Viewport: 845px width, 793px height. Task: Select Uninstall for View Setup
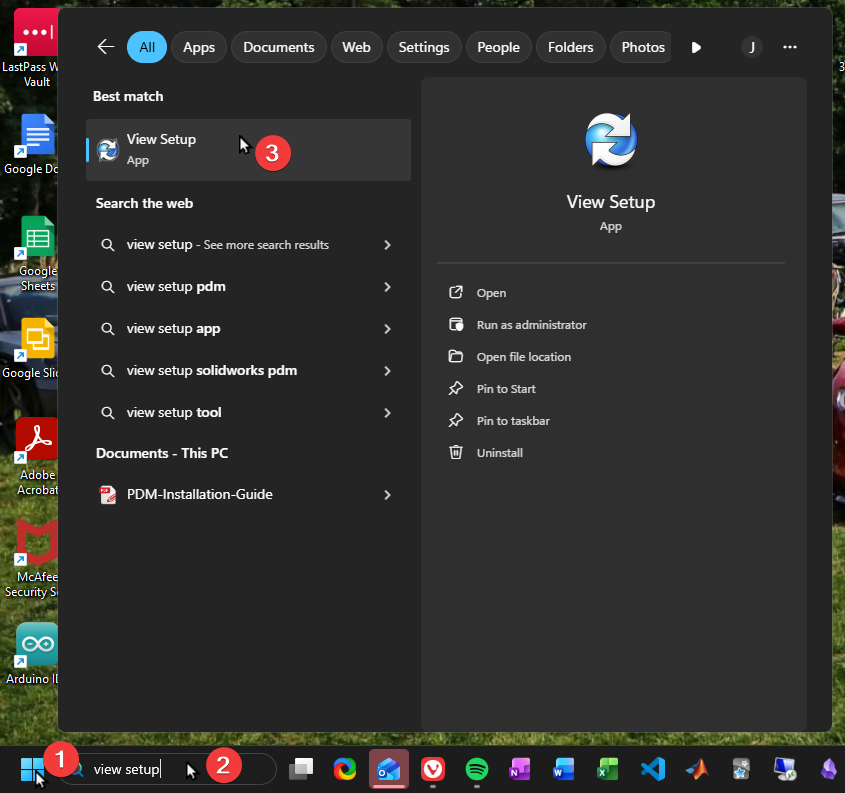499,453
